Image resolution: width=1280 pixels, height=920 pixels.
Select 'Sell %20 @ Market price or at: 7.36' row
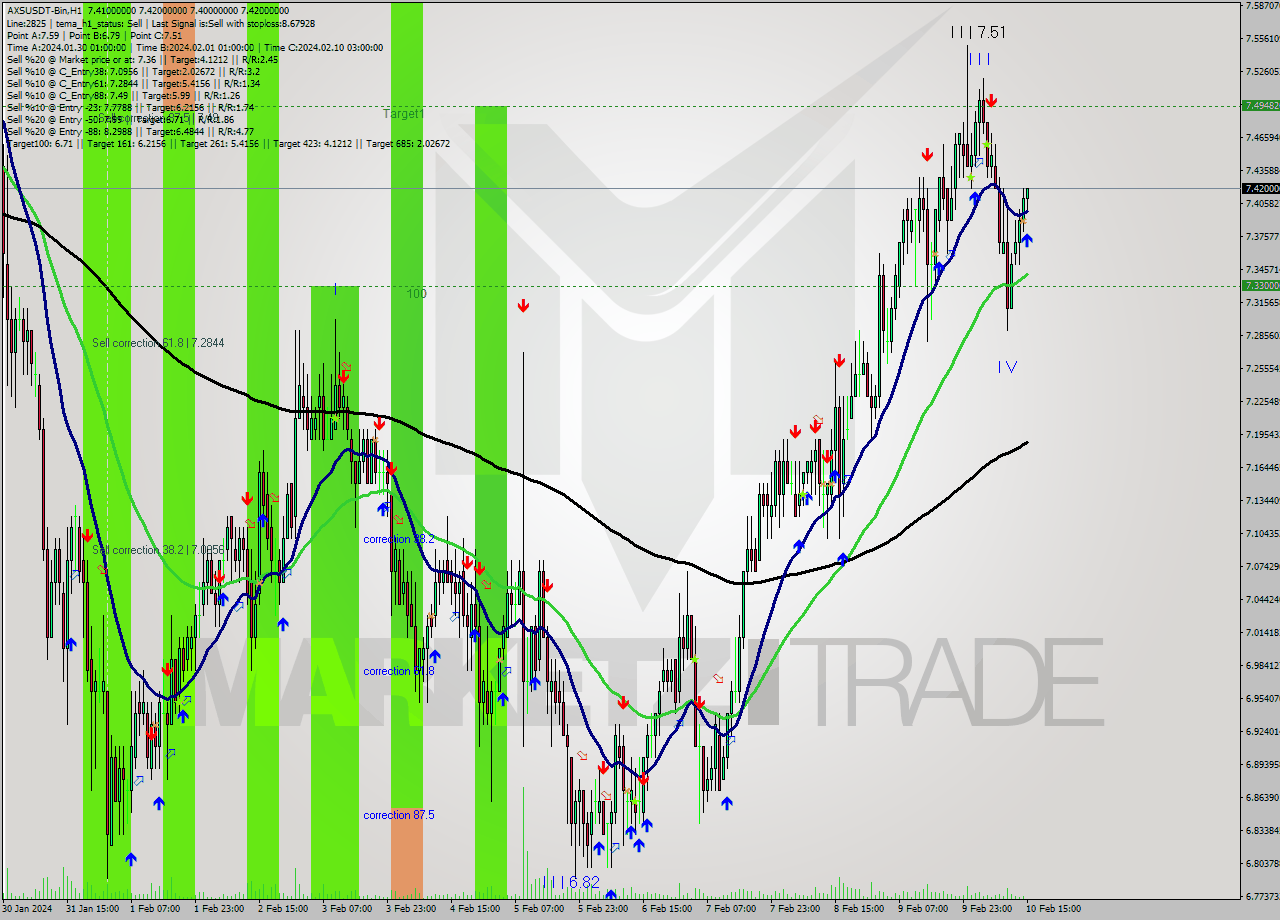[142, 59]
